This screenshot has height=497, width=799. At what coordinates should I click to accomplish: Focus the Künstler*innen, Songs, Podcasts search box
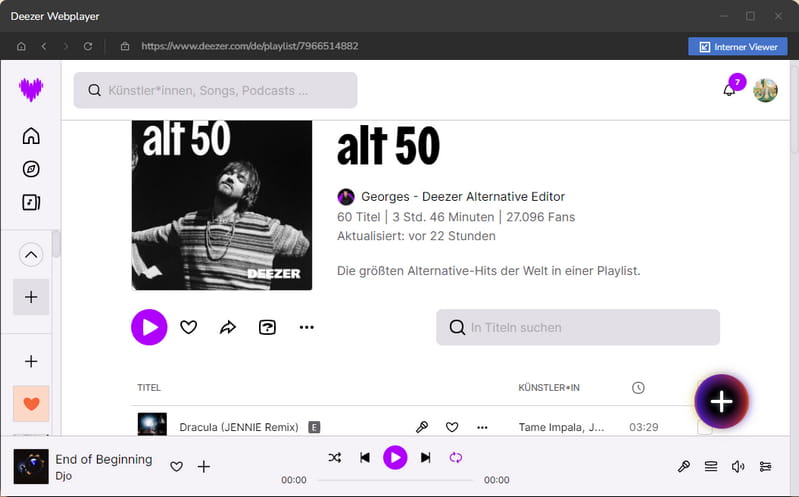215,90
